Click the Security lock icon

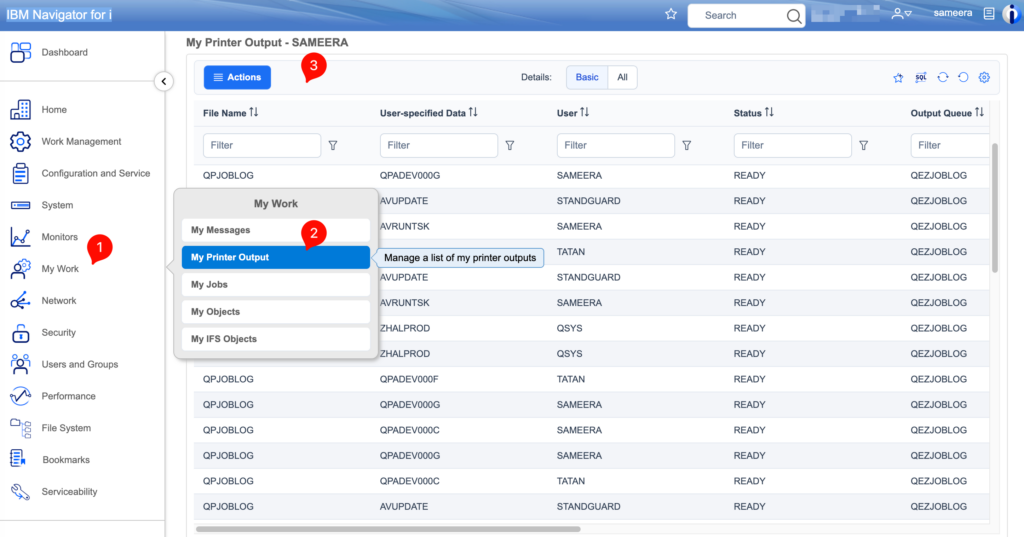20,333
